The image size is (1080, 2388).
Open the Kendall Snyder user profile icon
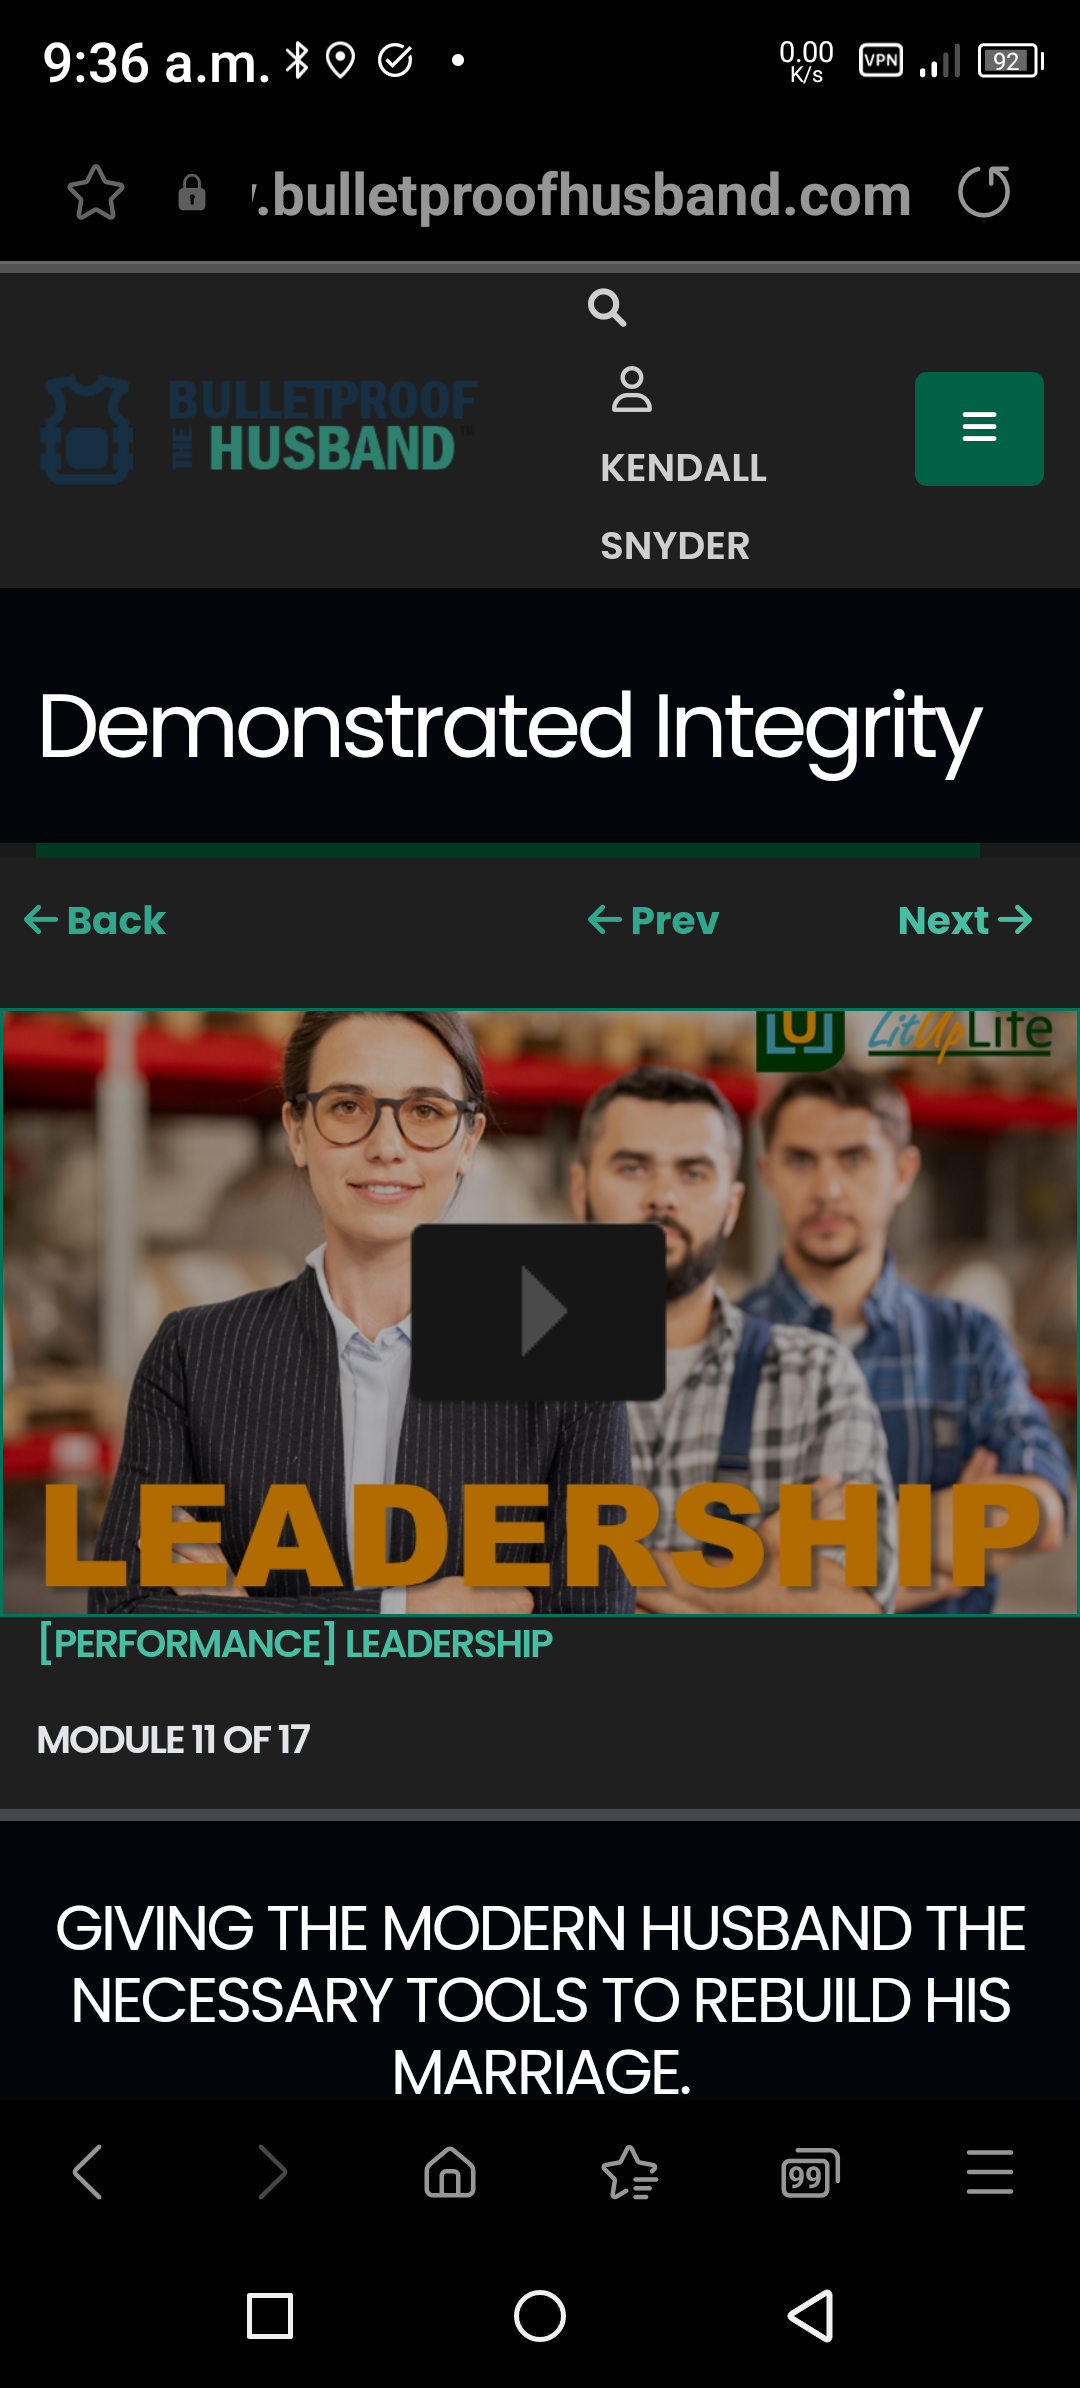(632, 390)
